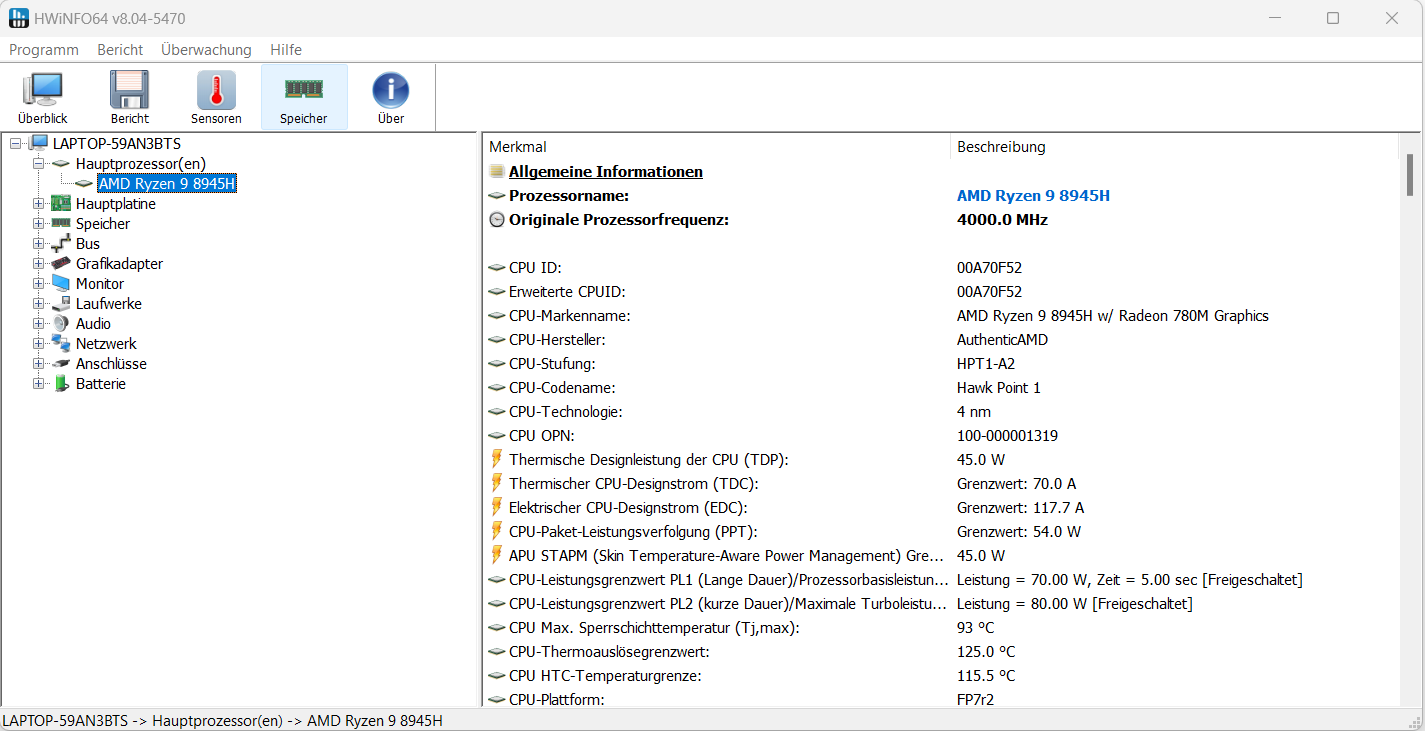The width and height of the screenshot is (1425, 731).
Task: Click the Bericht floppy disk icon
Action: (x=130, y=91)
